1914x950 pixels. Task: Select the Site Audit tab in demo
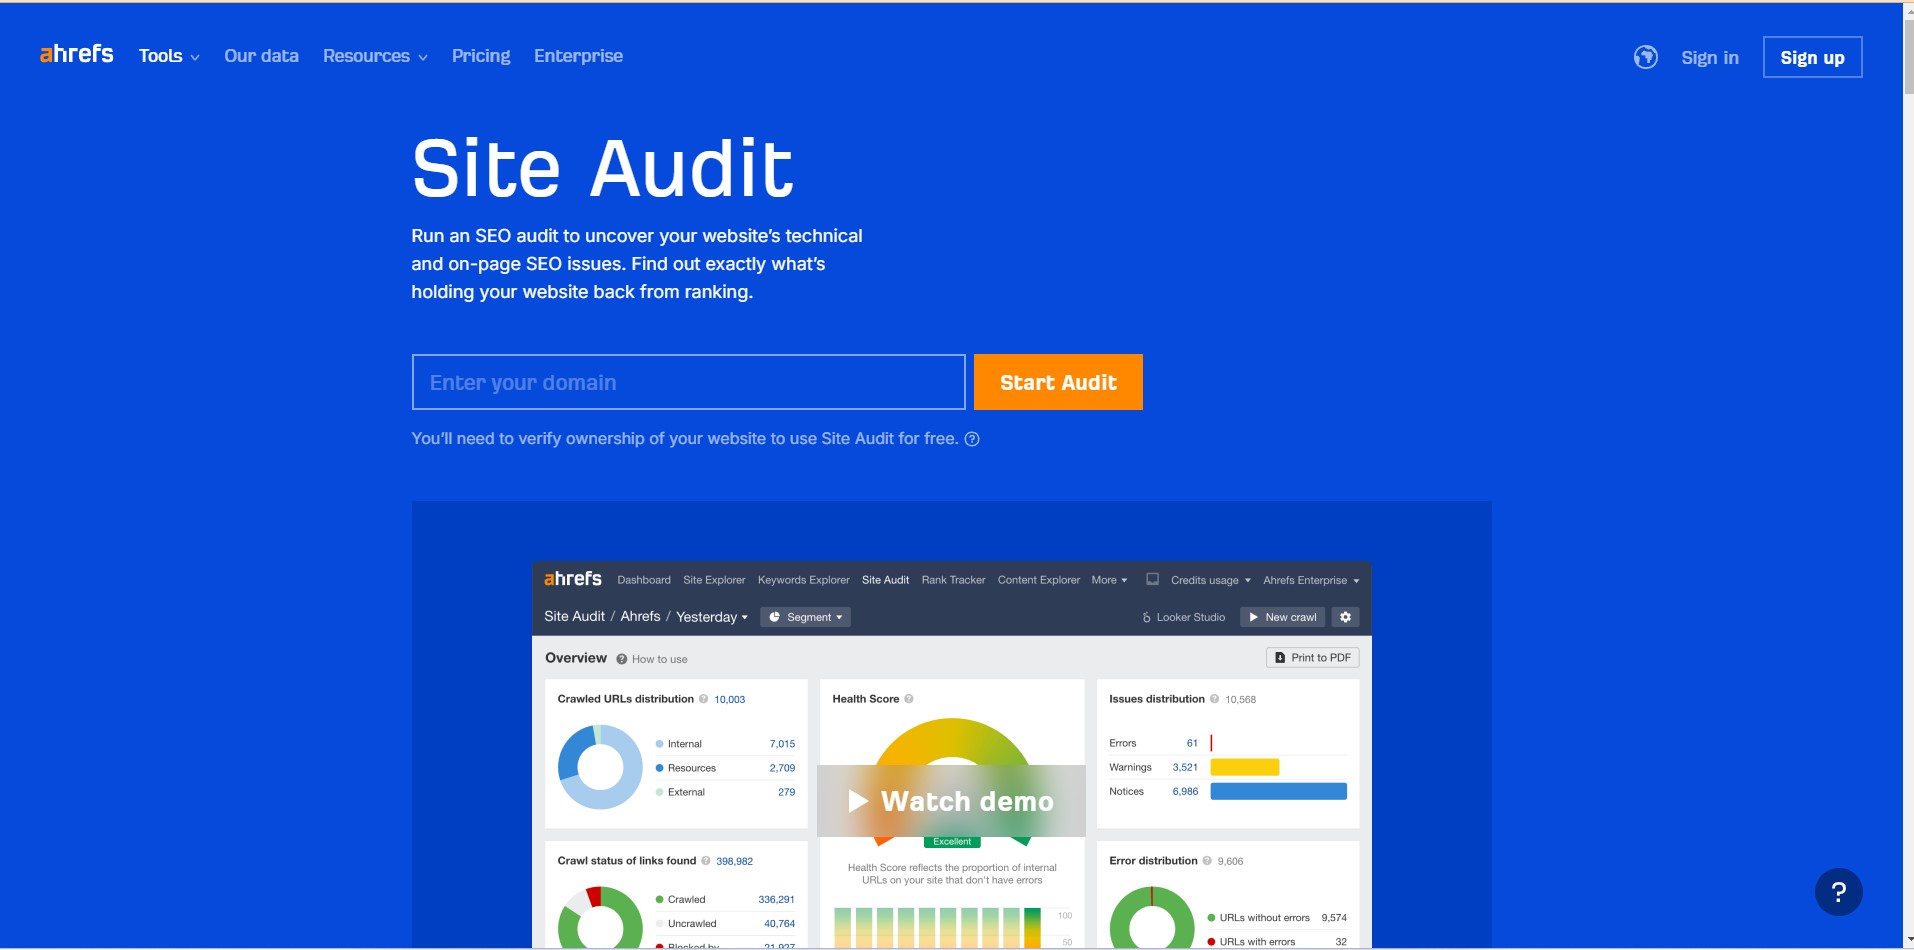coord(885,580)
